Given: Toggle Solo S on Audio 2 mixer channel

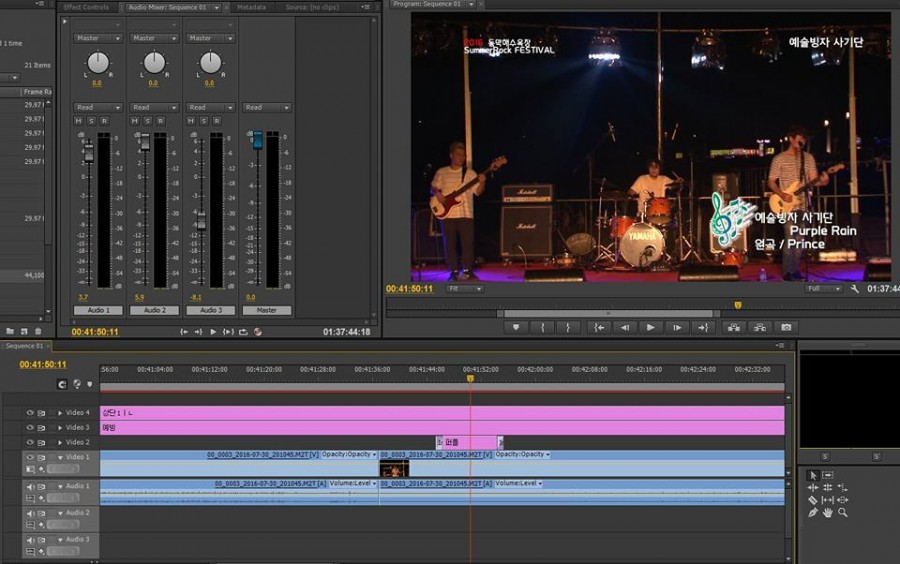Looking at the screenshot, I should tap(148, 121).
